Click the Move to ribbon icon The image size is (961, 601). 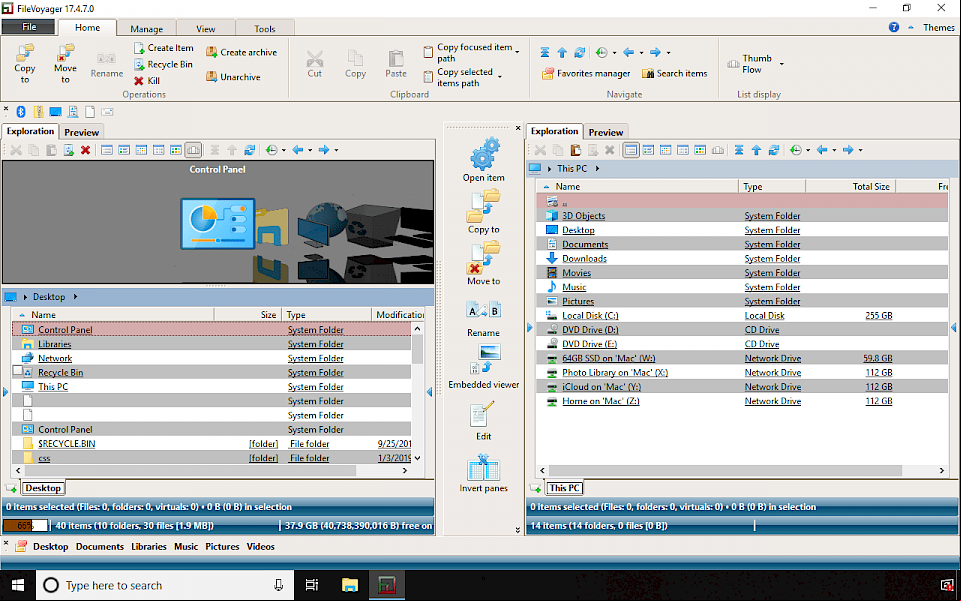(x=65, y=63)
